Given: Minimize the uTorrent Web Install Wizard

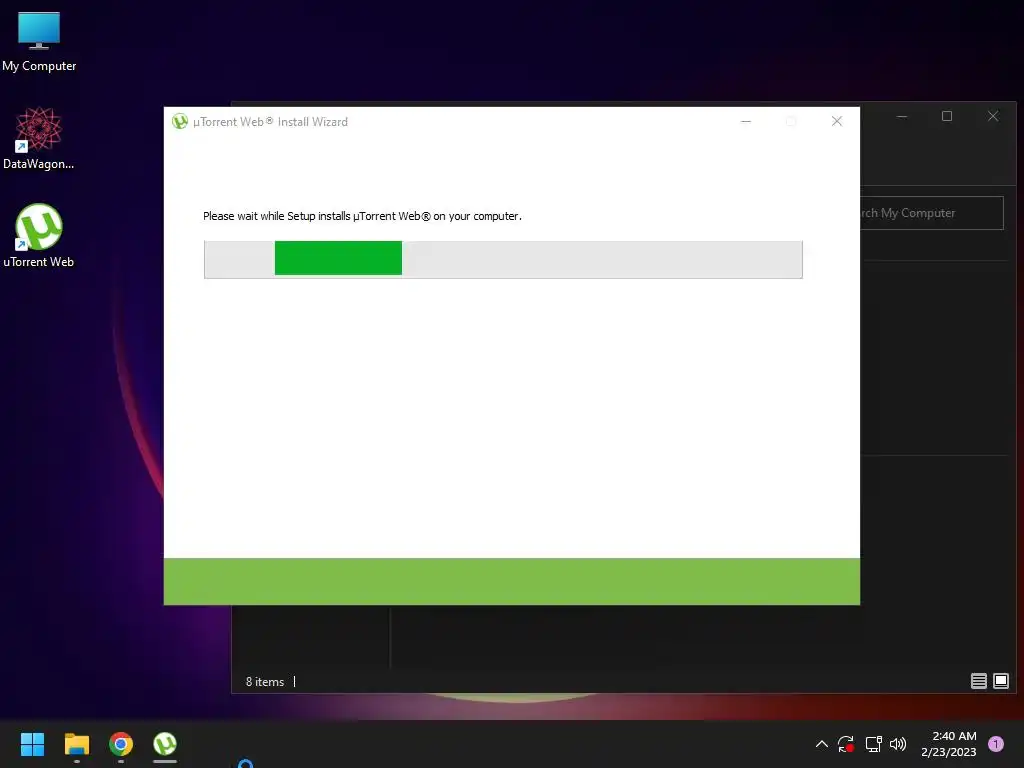Looking at the screenshot, I should 746,121.
